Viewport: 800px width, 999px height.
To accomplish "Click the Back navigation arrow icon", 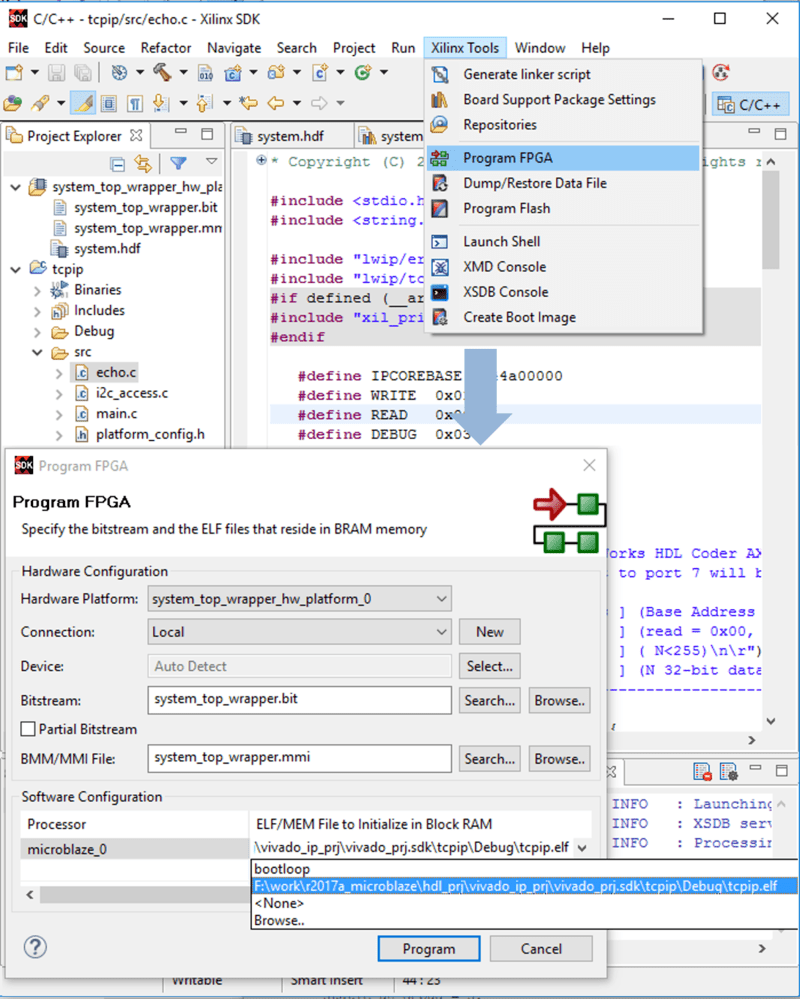I will (275, 103).
